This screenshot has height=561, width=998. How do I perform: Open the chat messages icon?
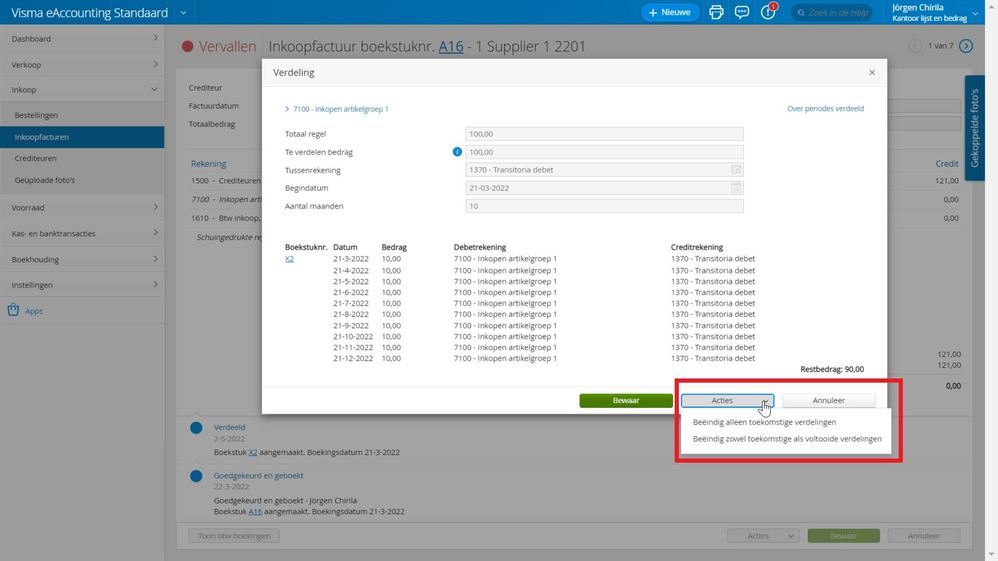coord(741,12)
